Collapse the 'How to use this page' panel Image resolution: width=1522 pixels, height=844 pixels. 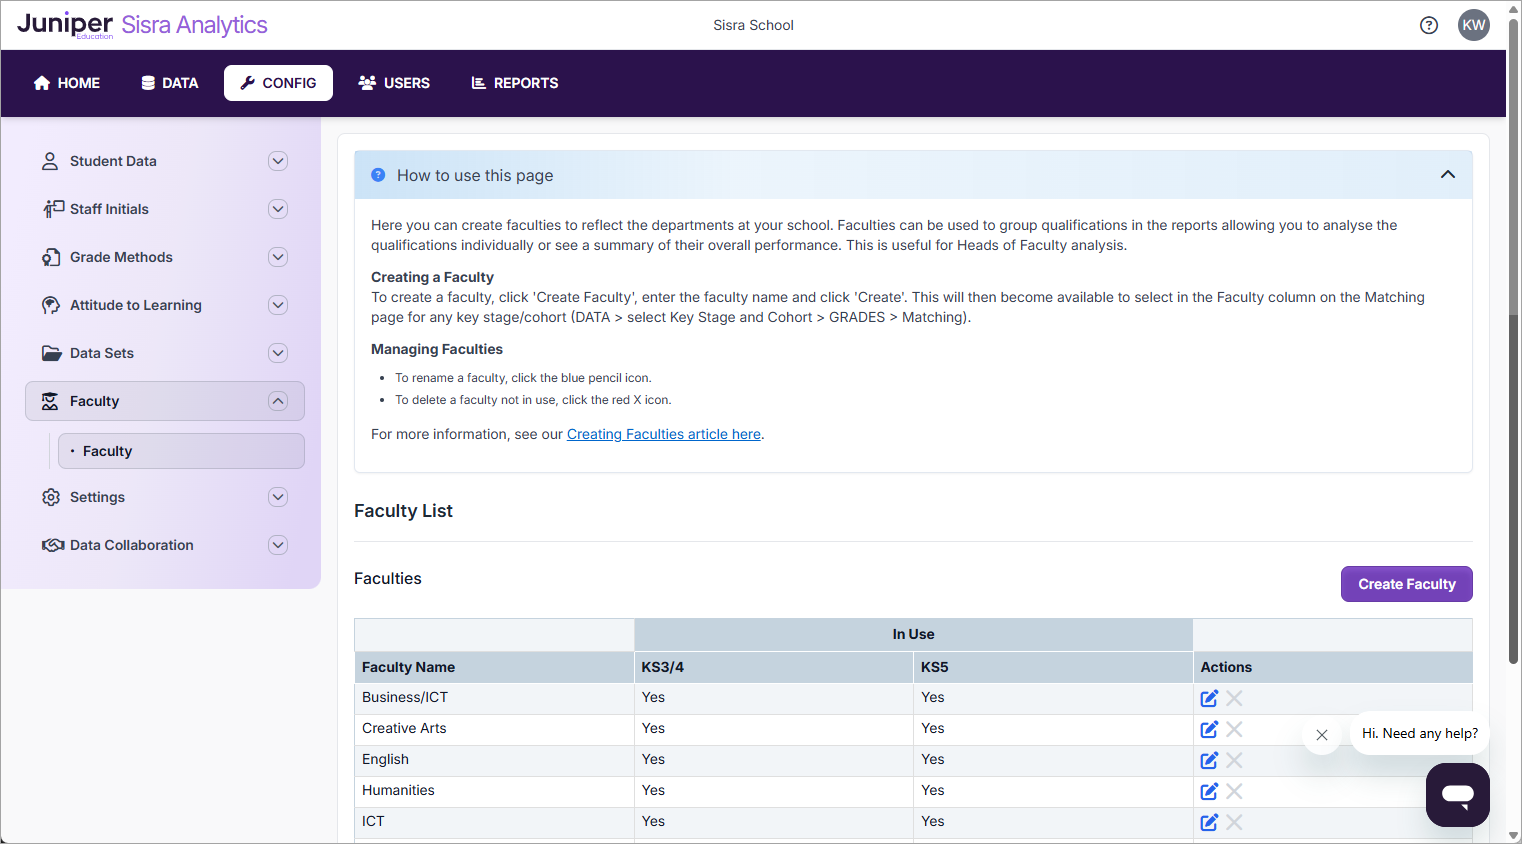[x=1447, y=175]
